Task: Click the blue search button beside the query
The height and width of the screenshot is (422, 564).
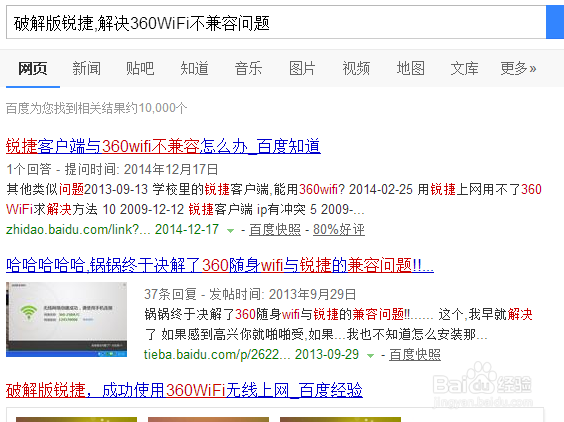Action: pyautogui.click(x=555, y=22)
